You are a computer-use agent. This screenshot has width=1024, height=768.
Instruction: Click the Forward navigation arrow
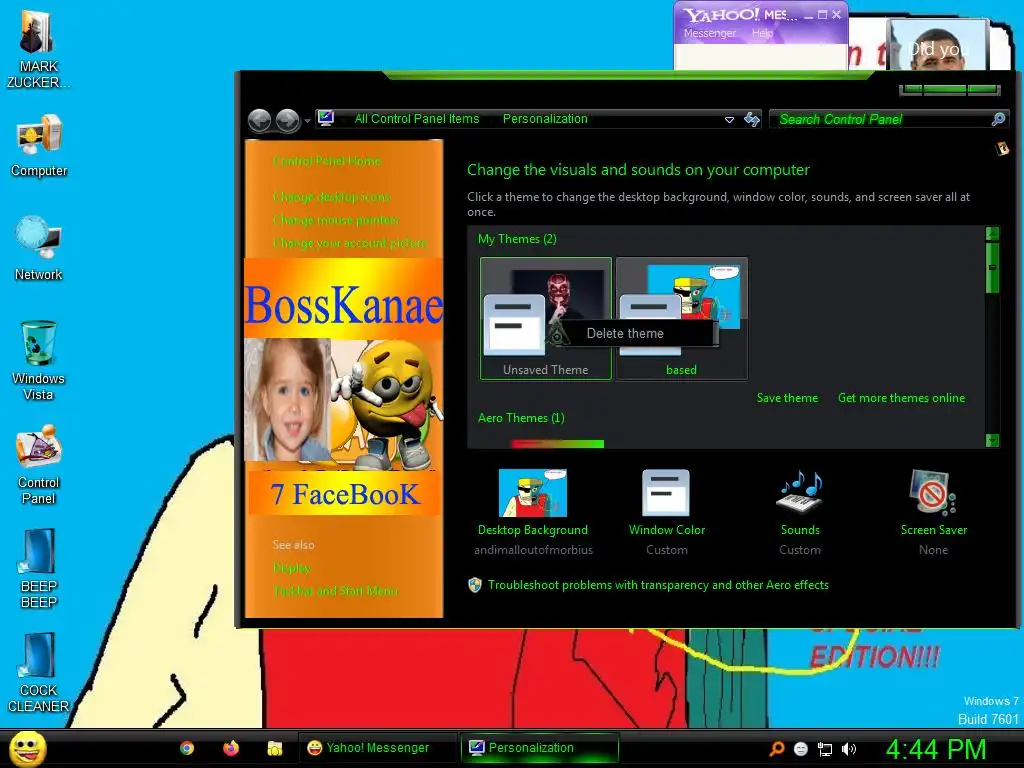287,120
